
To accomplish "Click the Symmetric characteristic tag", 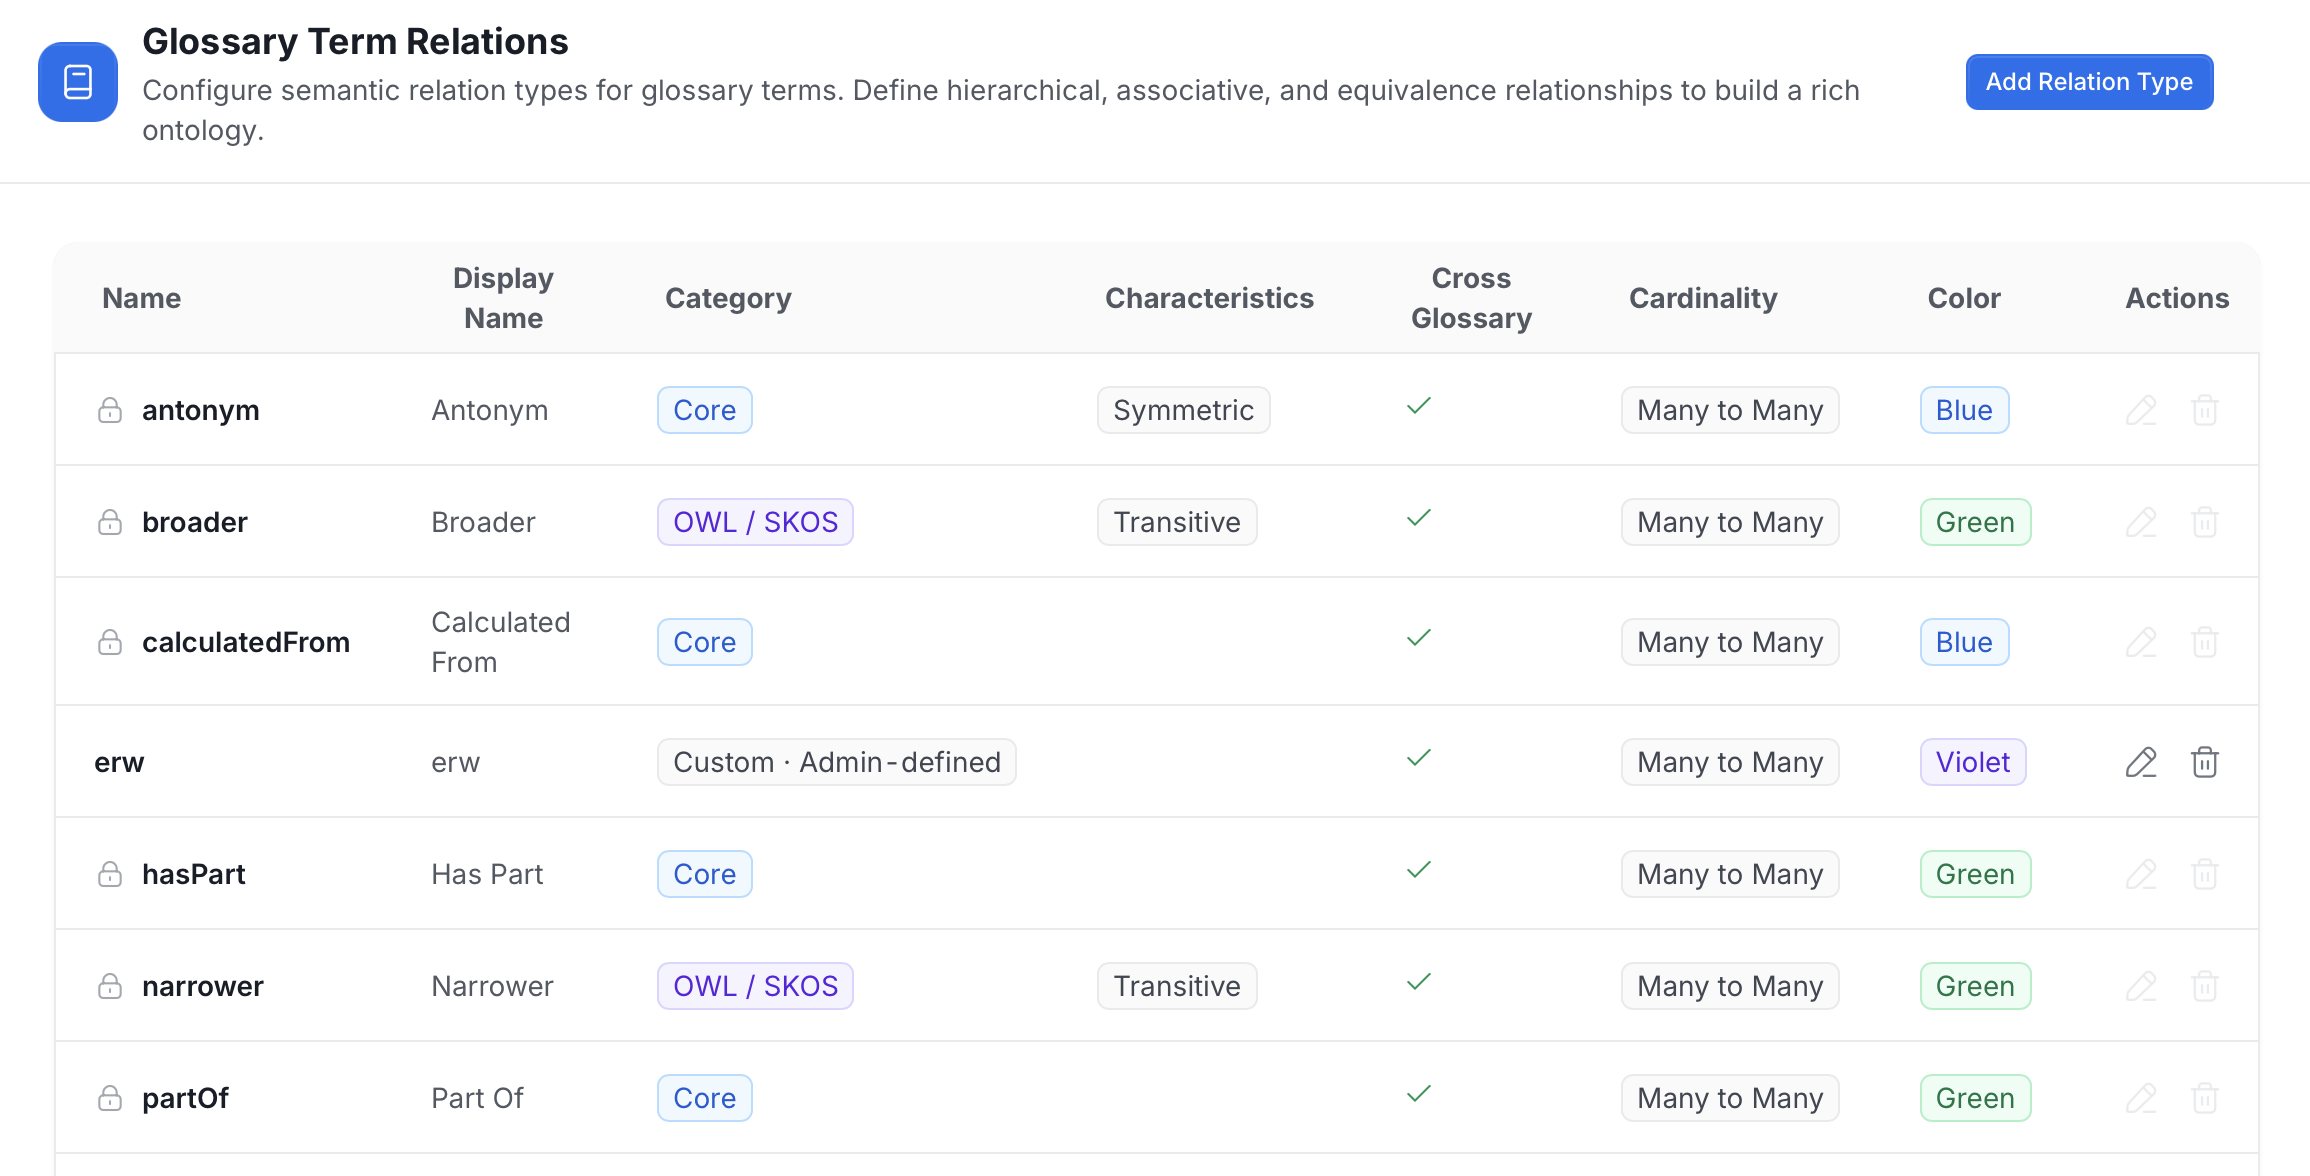I will coord(1183,410).
